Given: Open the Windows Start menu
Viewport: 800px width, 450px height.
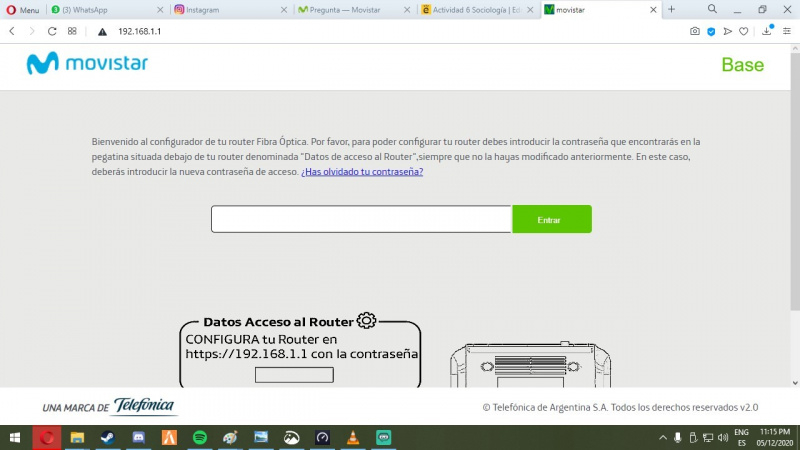Looking at the screenshot, I should tap(15, 438).
